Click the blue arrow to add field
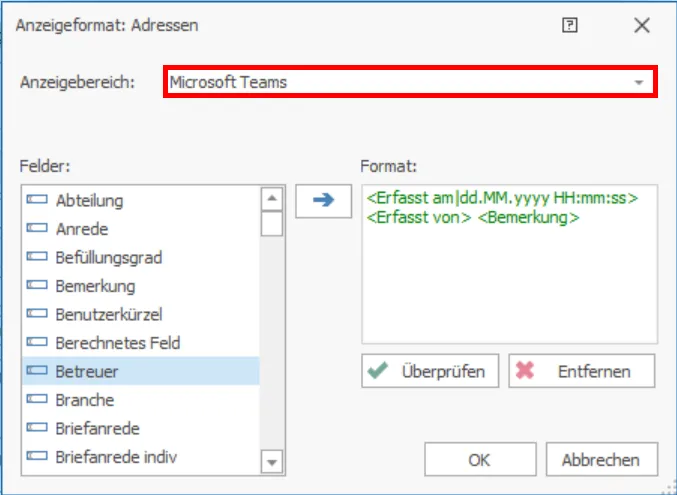This screenshot has height=495, width=677. click(x=323, y=201)
